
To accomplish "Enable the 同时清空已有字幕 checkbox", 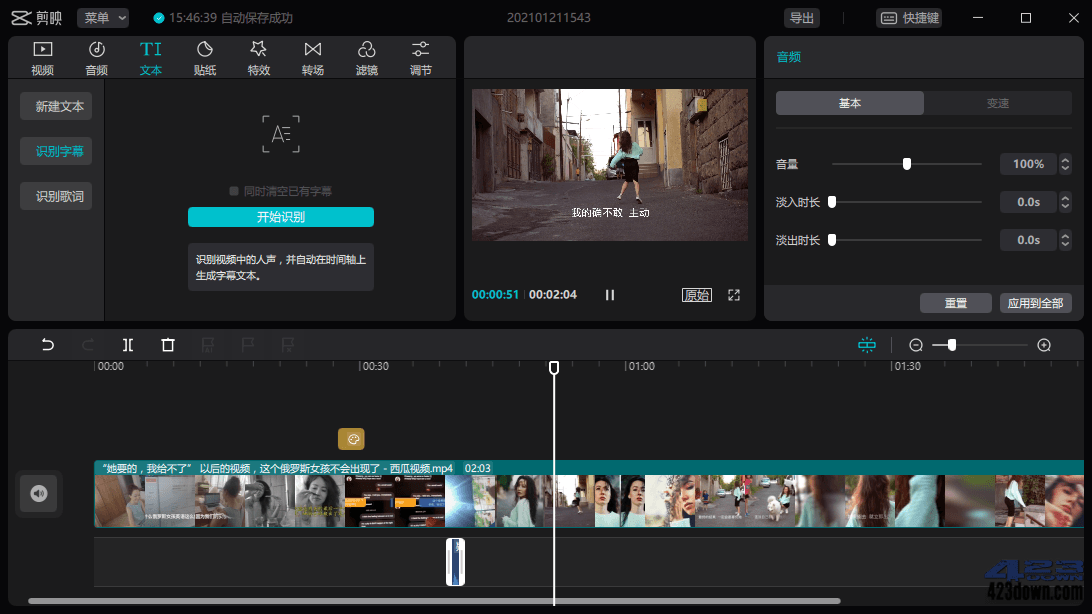I will [x=233, y=193].
